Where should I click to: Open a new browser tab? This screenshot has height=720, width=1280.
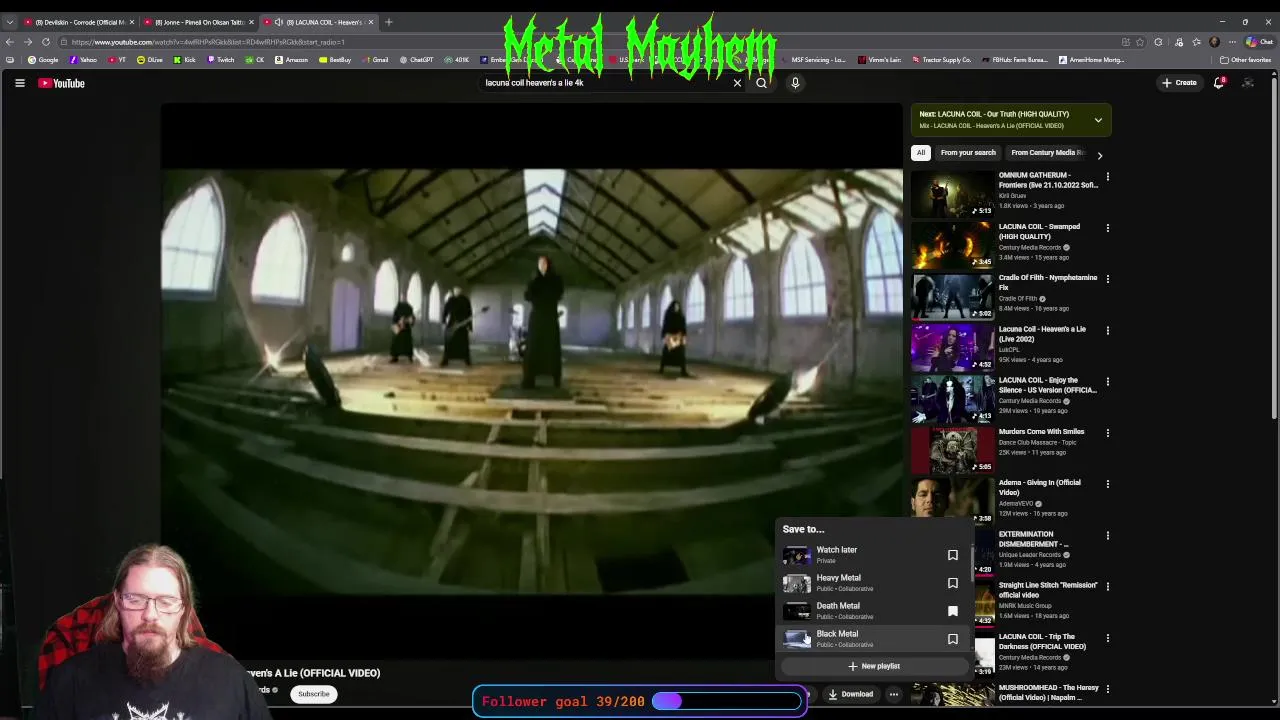[388, 22]
